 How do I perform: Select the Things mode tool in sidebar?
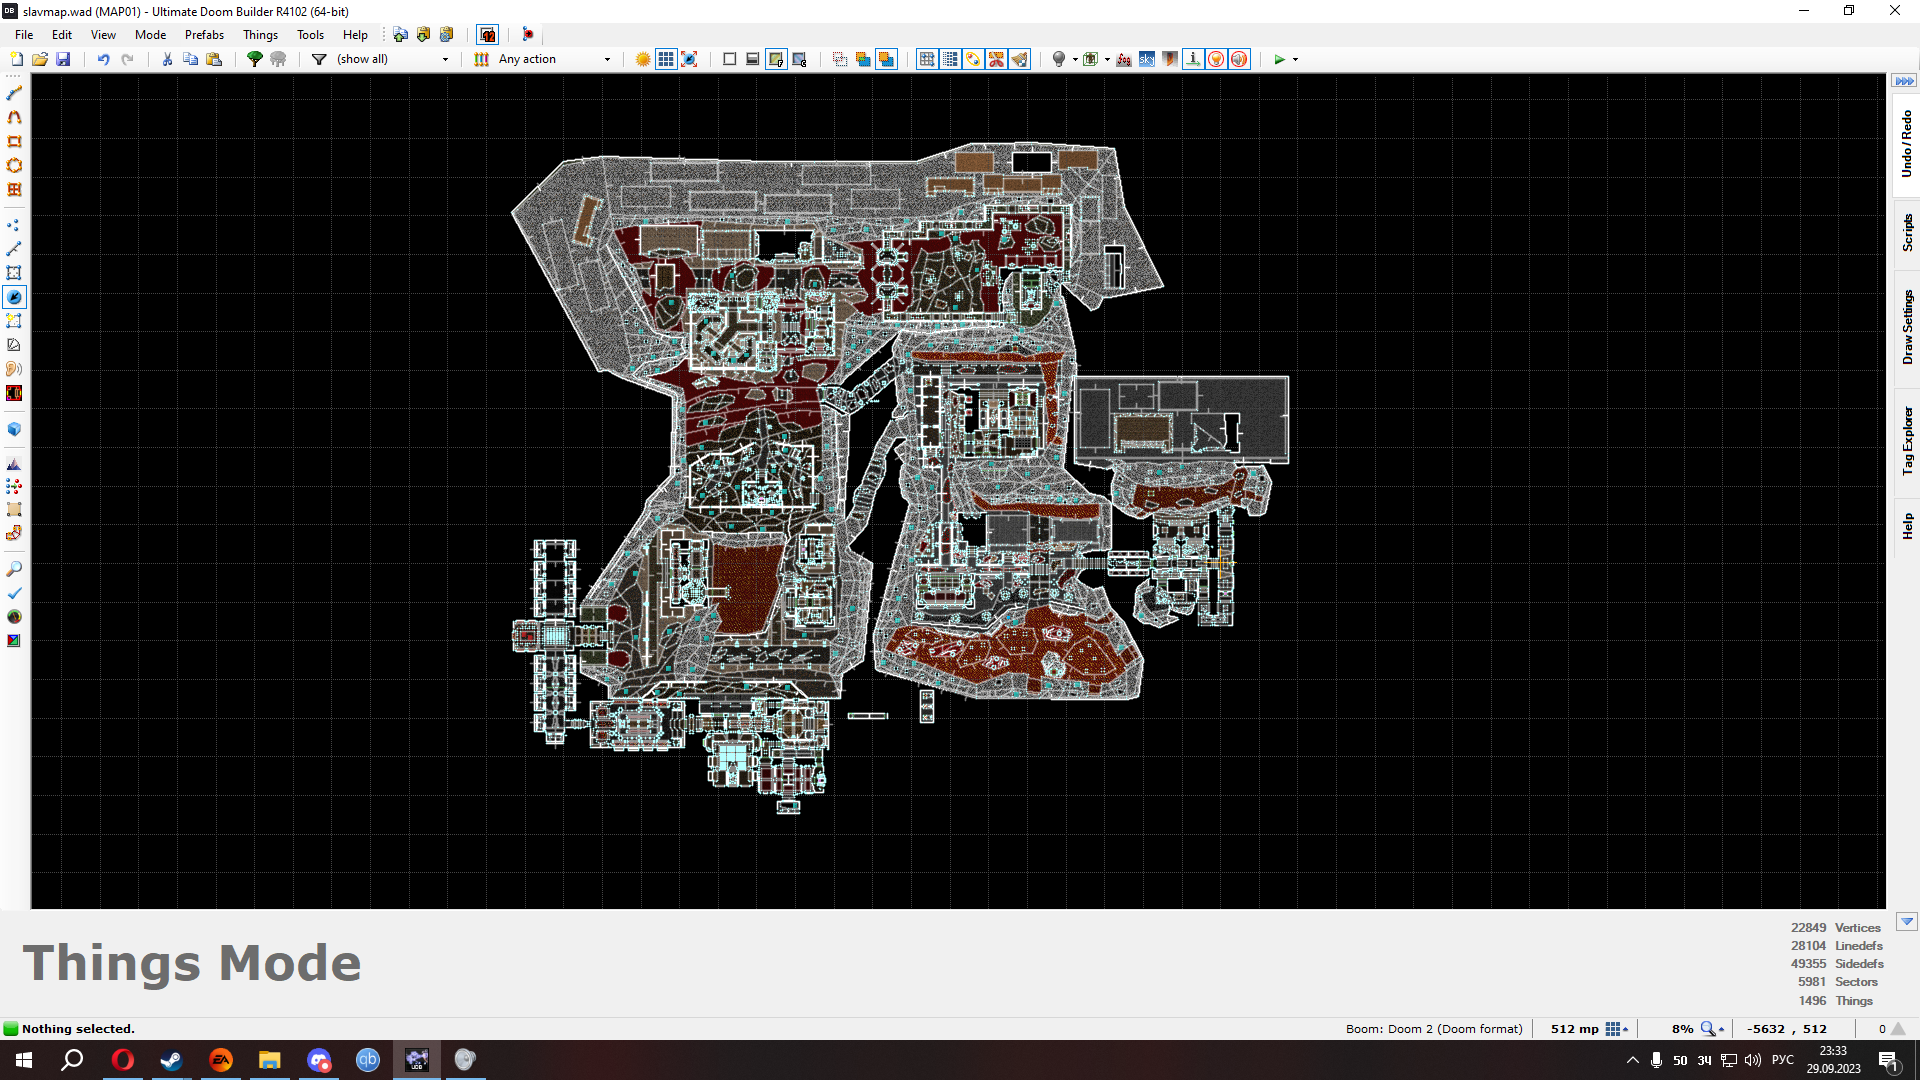tap(14, 297)
